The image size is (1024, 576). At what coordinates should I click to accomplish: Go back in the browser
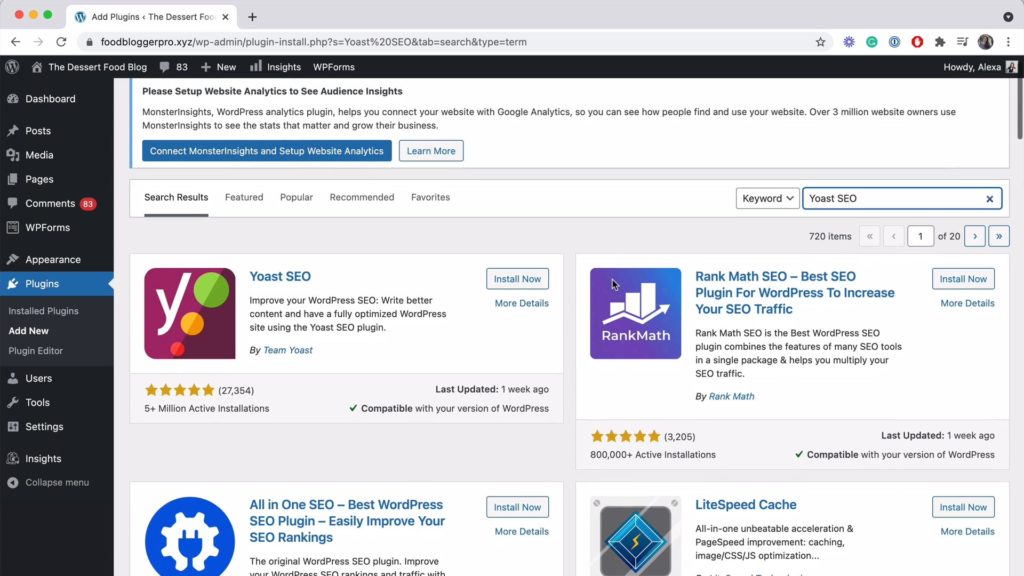click(16, 42)
